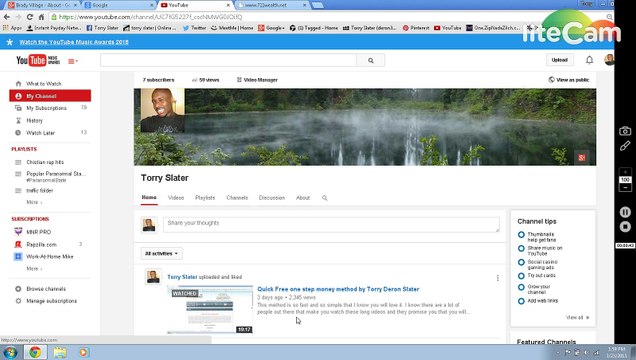Switch to the Discussion tab
The width and height of the screenshot is (636, 360).
pos(272,198)
